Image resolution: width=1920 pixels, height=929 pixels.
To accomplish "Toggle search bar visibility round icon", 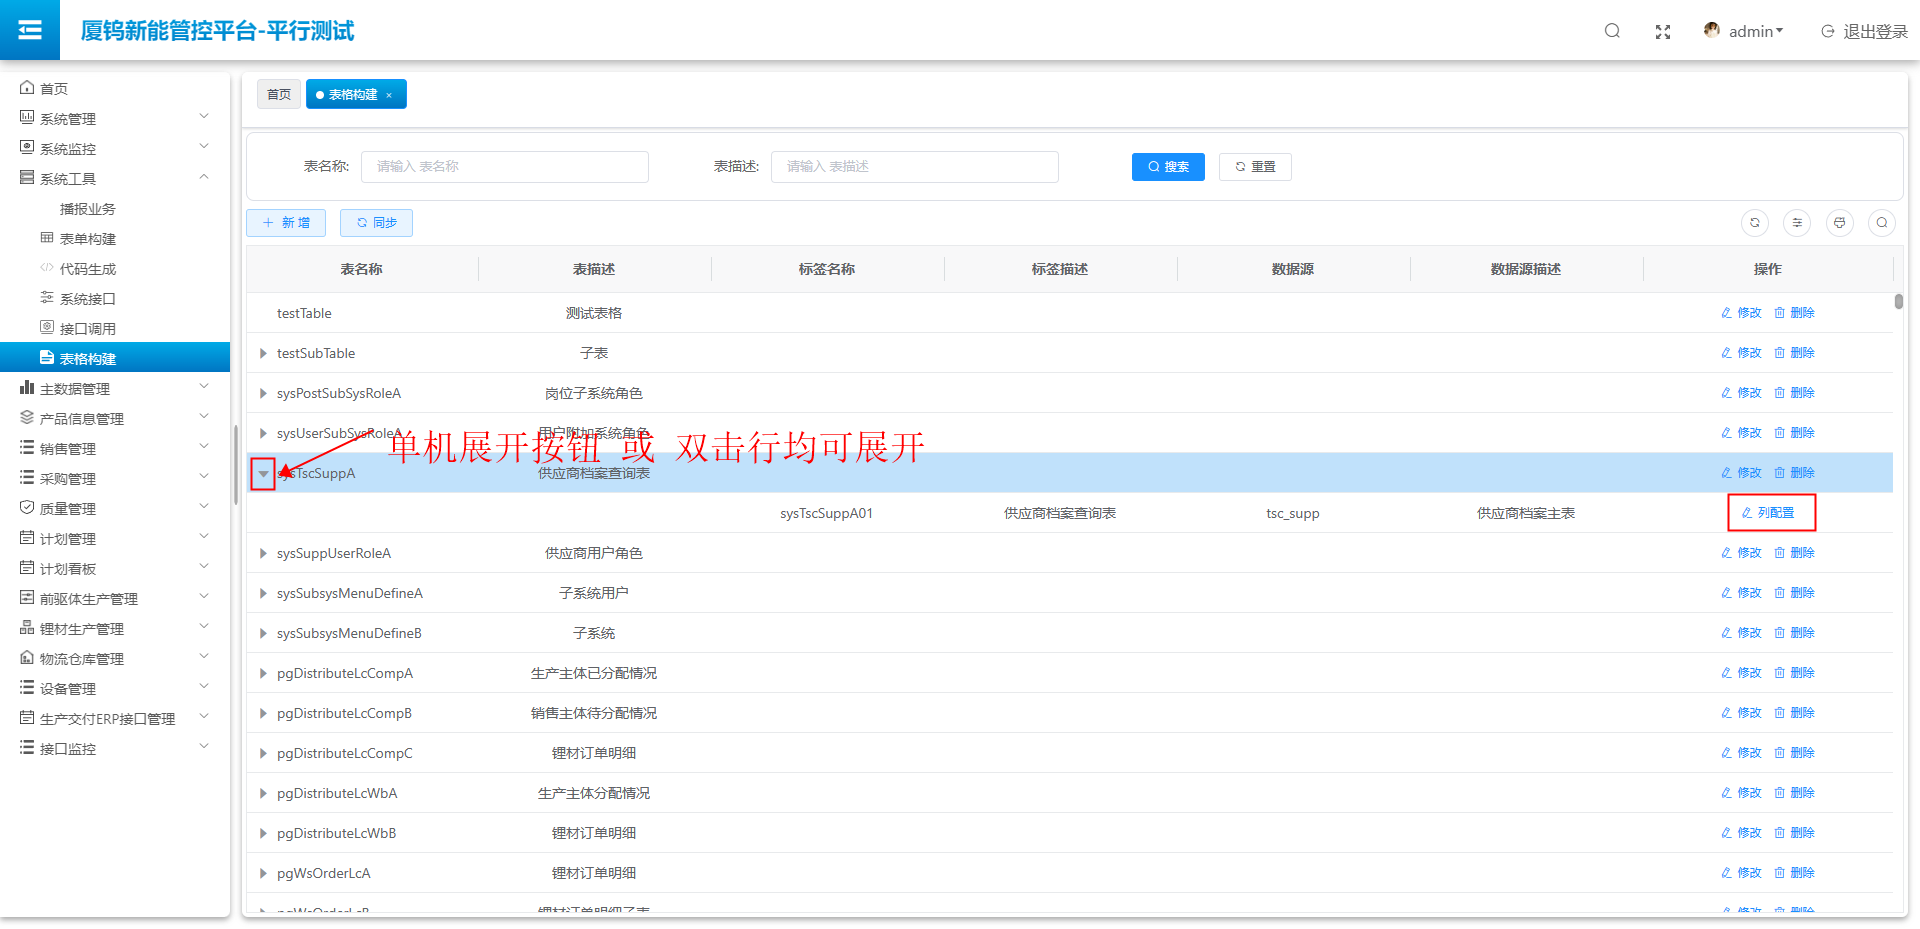I will click(1882, 223).
